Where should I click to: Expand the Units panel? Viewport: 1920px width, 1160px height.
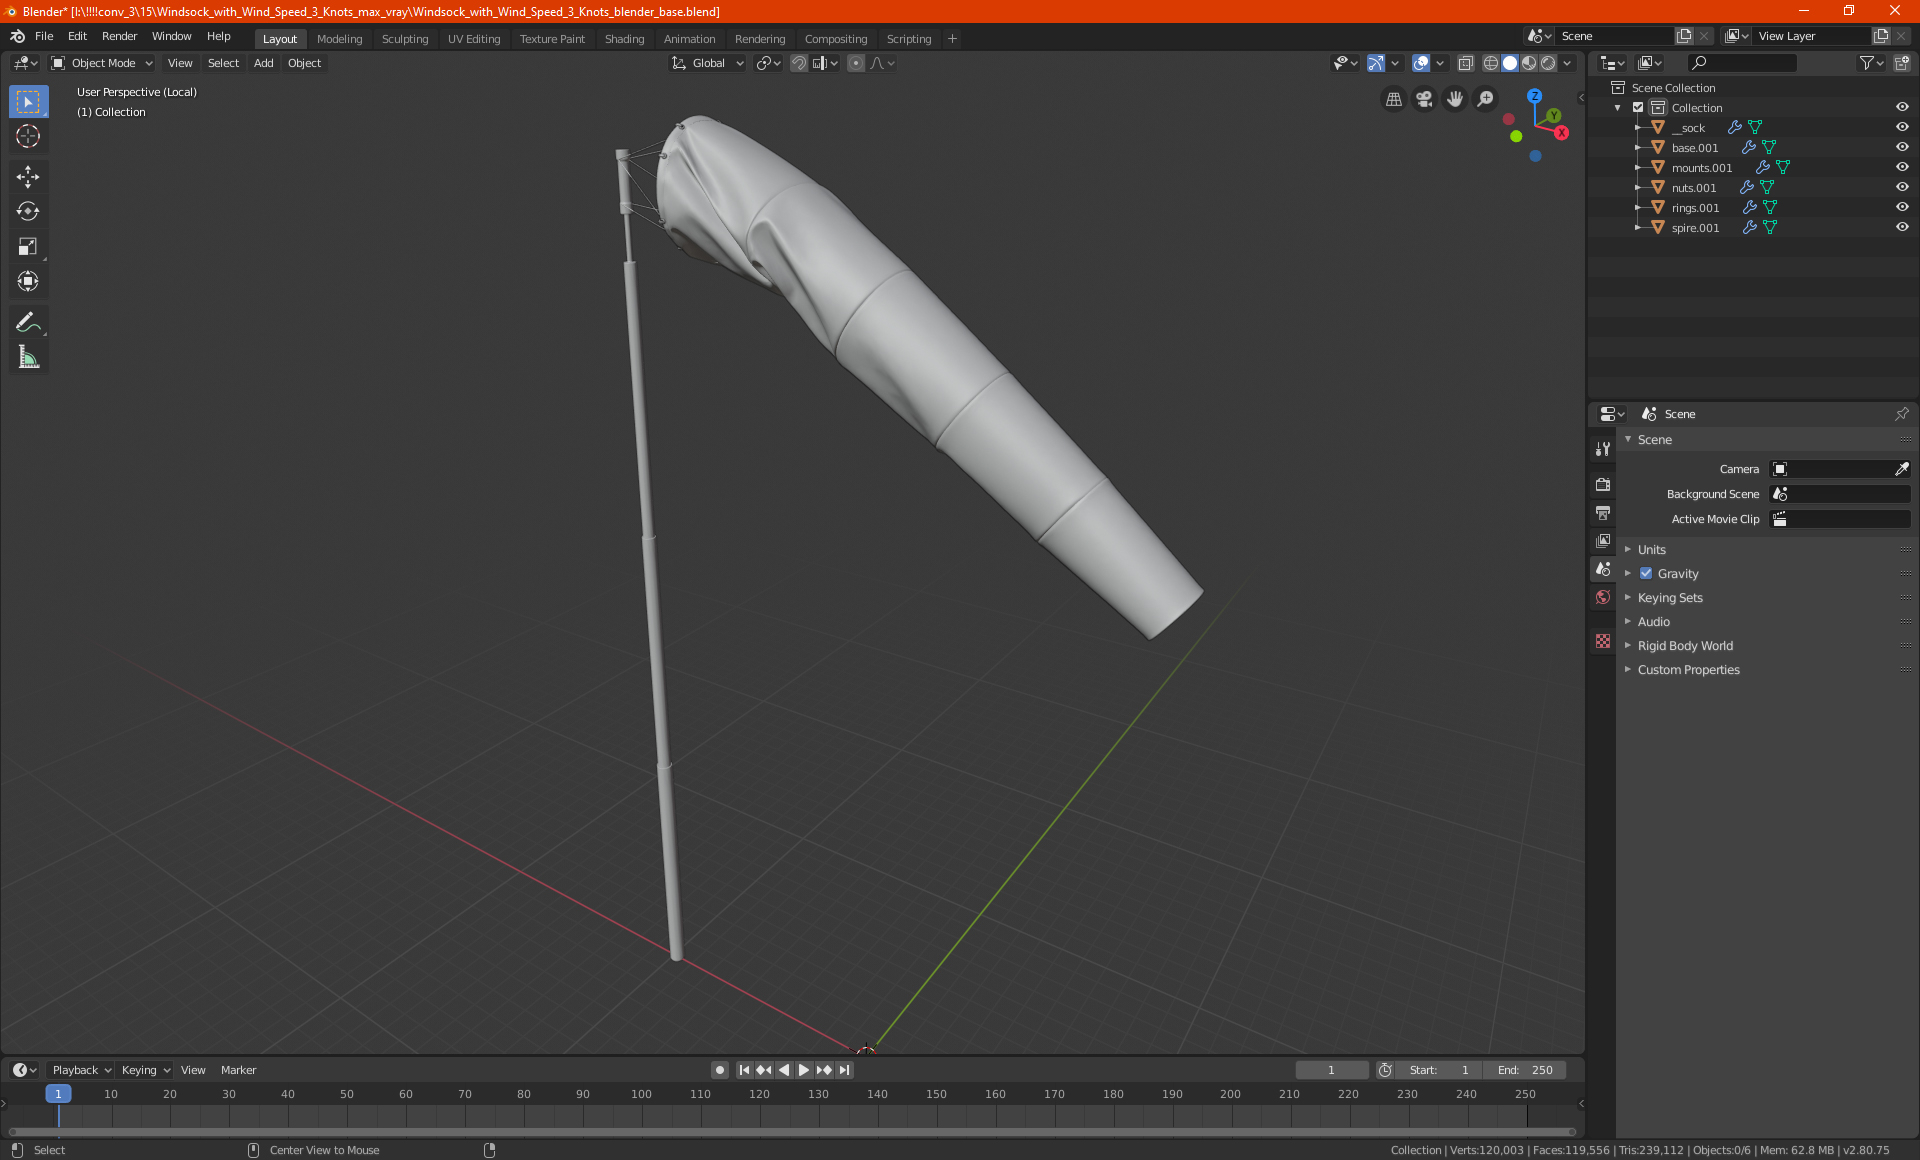pos(1651,550)
